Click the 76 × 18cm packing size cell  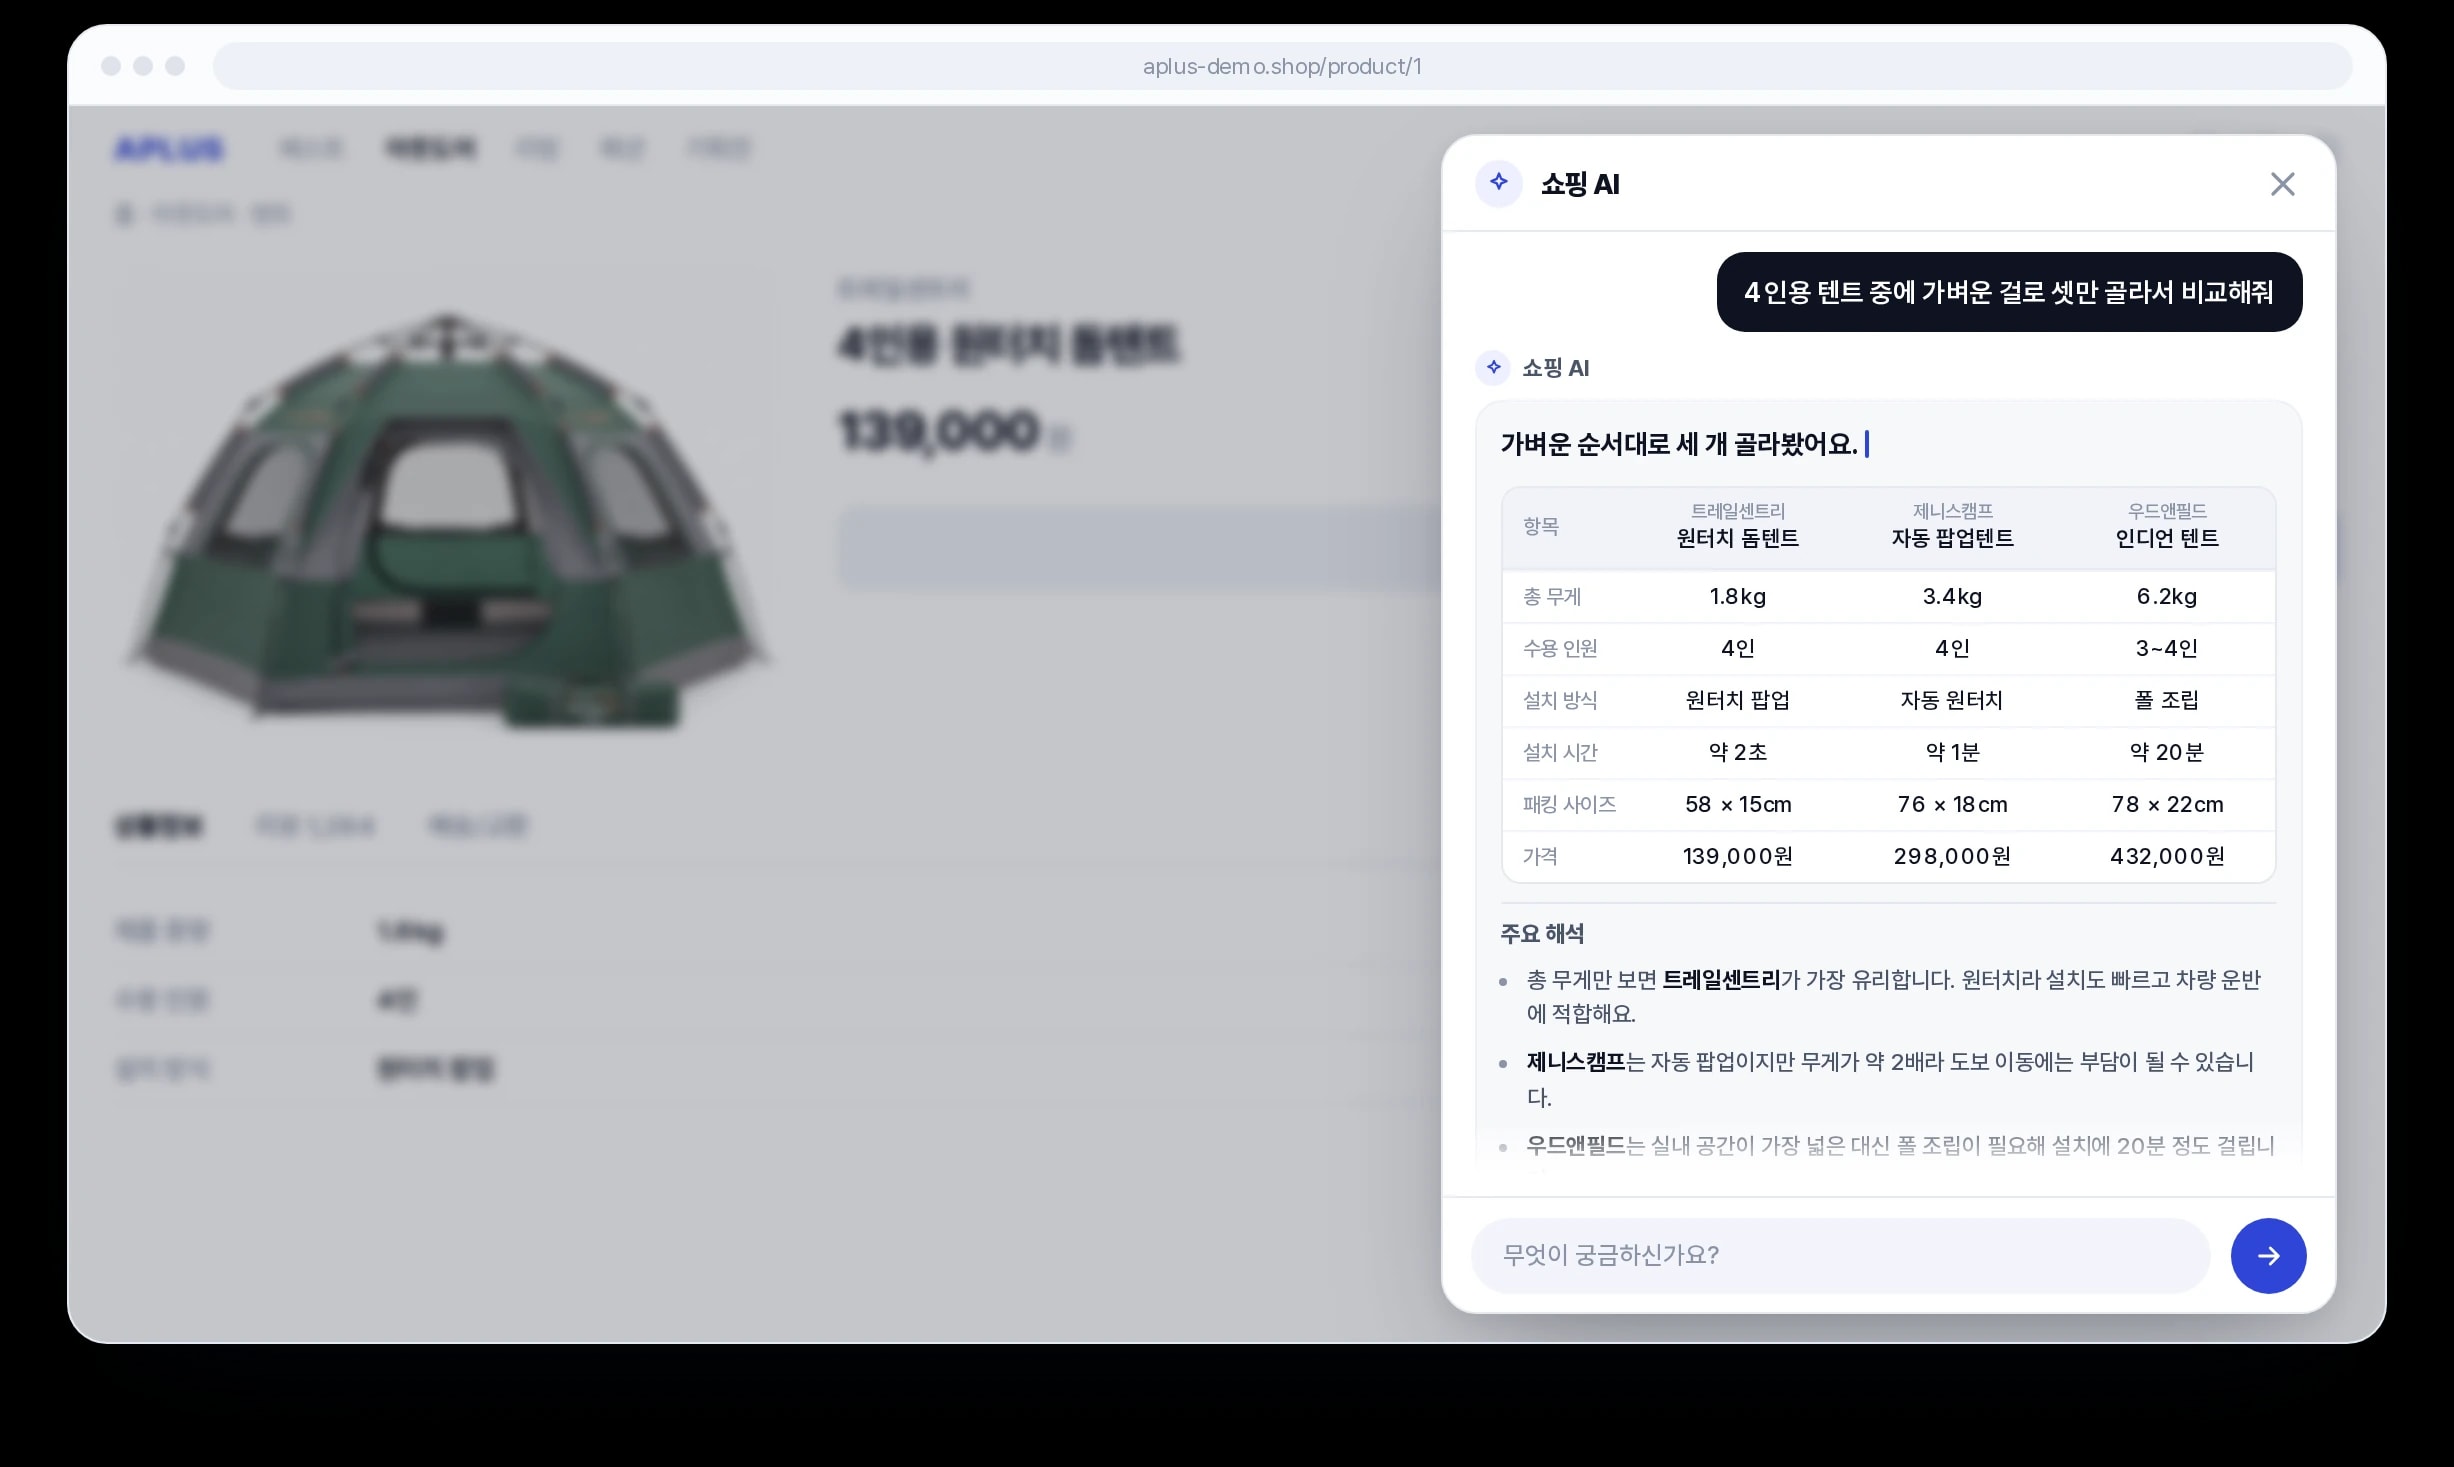point(1952,805)
